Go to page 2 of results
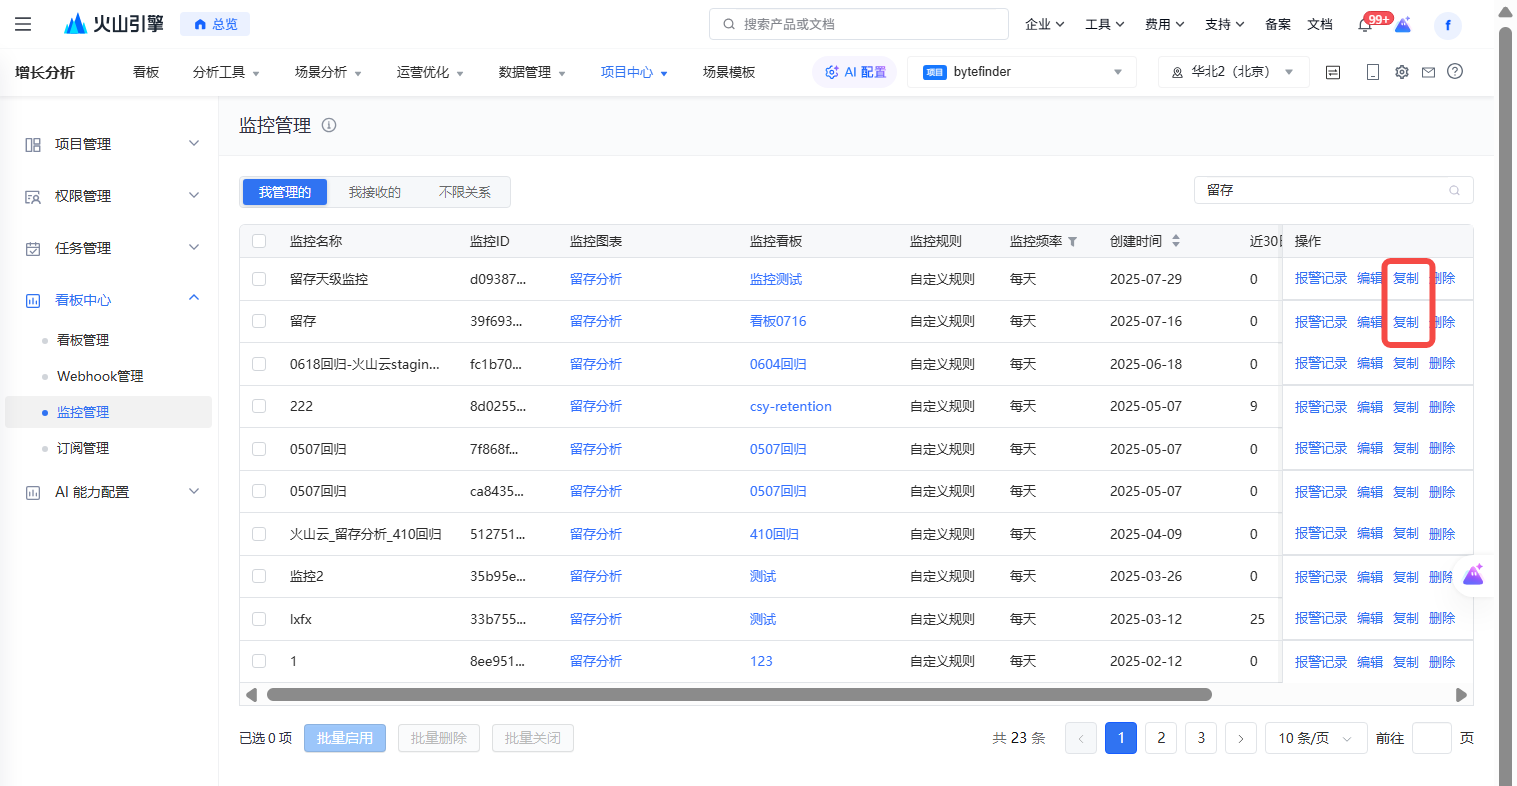 pyautogui.click(x=1161, y=738)
